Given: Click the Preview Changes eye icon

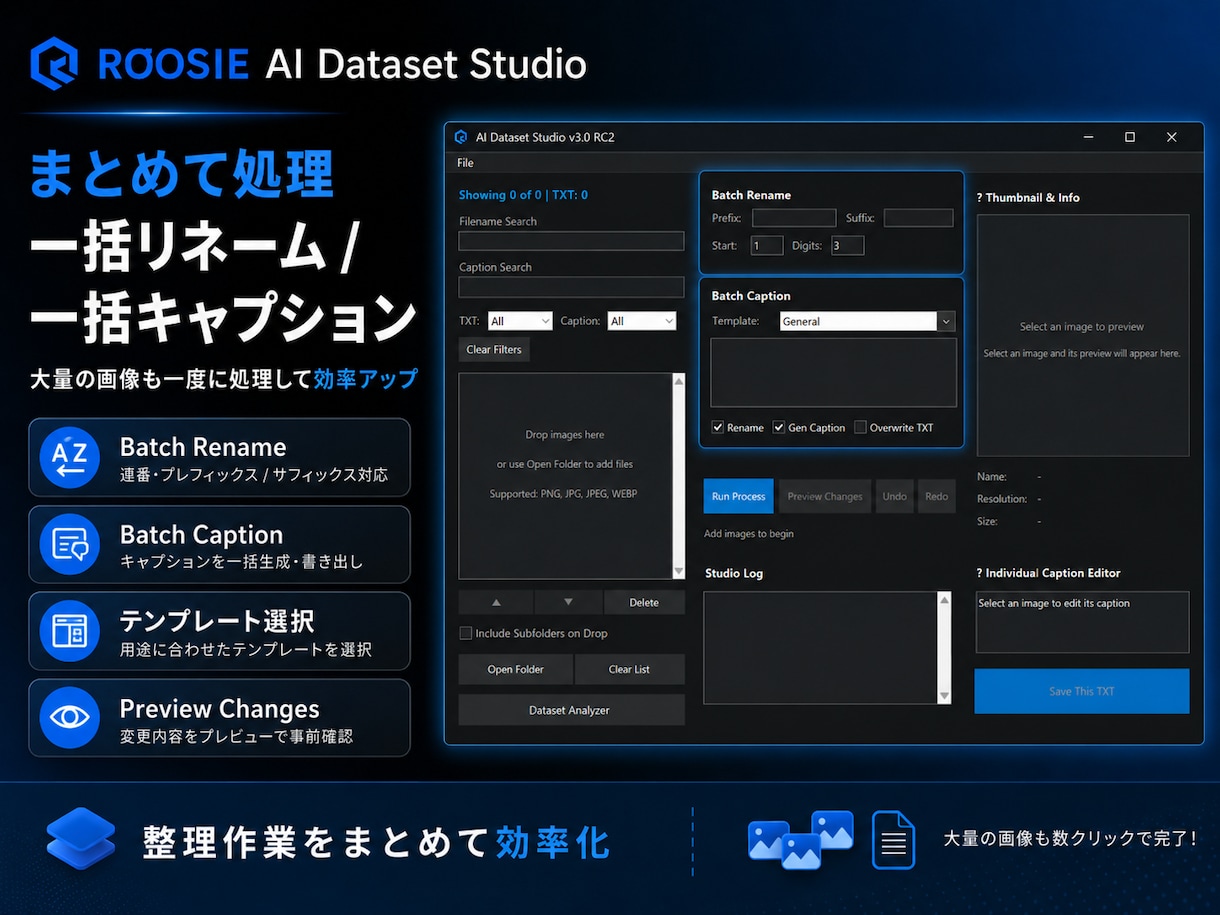Looking at the screenshot, I should click(x=69, y=717).
